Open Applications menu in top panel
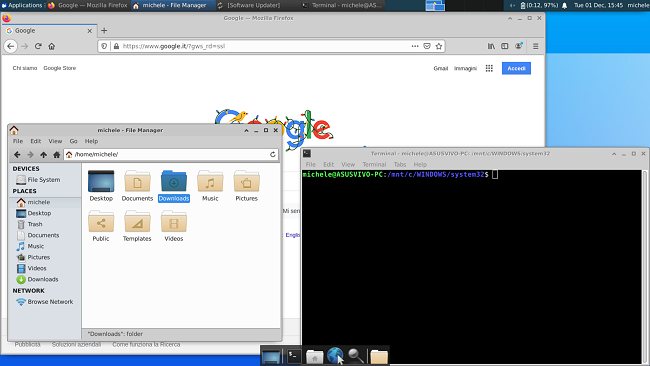The image size is (650, 366). click(22, 5)
